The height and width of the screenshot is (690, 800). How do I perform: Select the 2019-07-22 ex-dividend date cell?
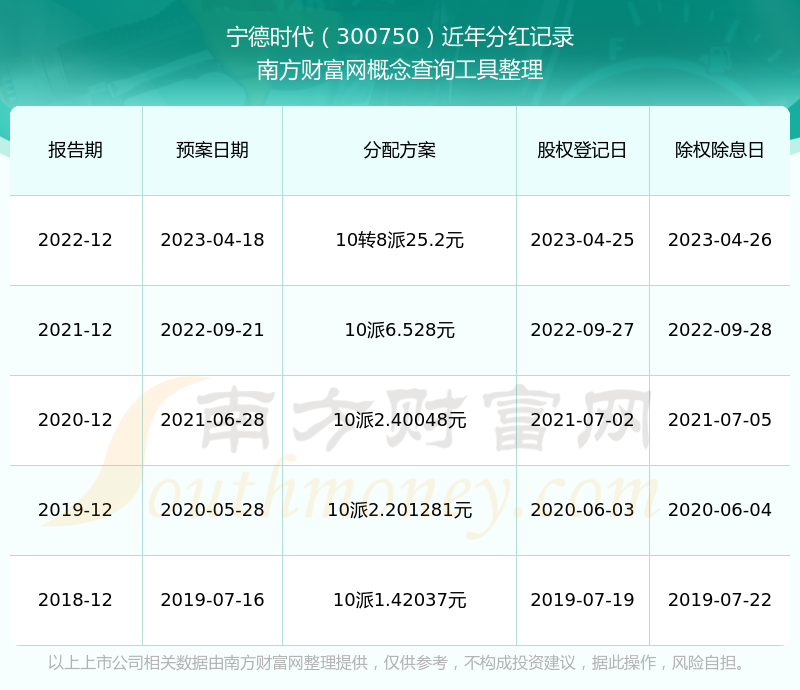click(719, 600)
